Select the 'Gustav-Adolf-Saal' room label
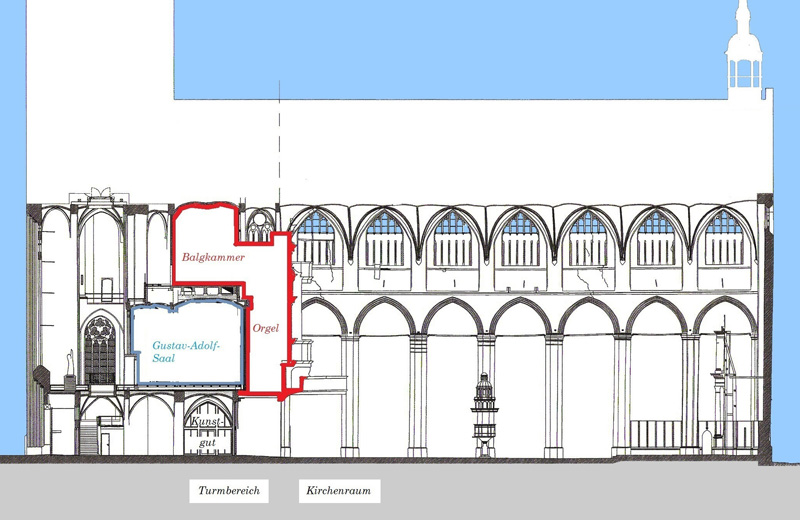 tap(186, 352)
